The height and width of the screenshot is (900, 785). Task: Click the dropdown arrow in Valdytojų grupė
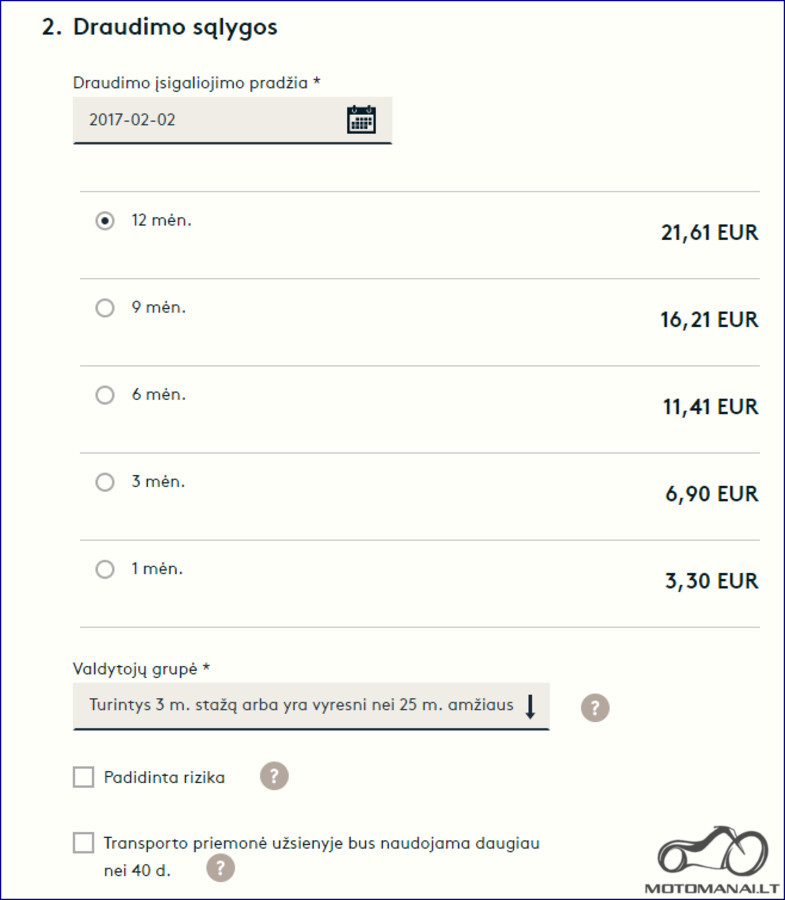pos(530,706)
